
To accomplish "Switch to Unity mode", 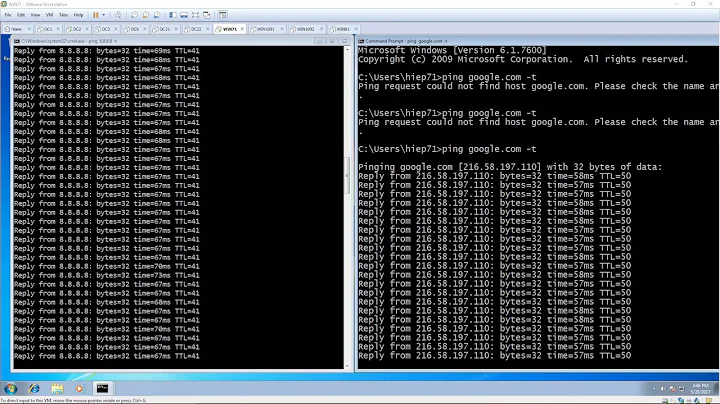I will coord(207,15).
